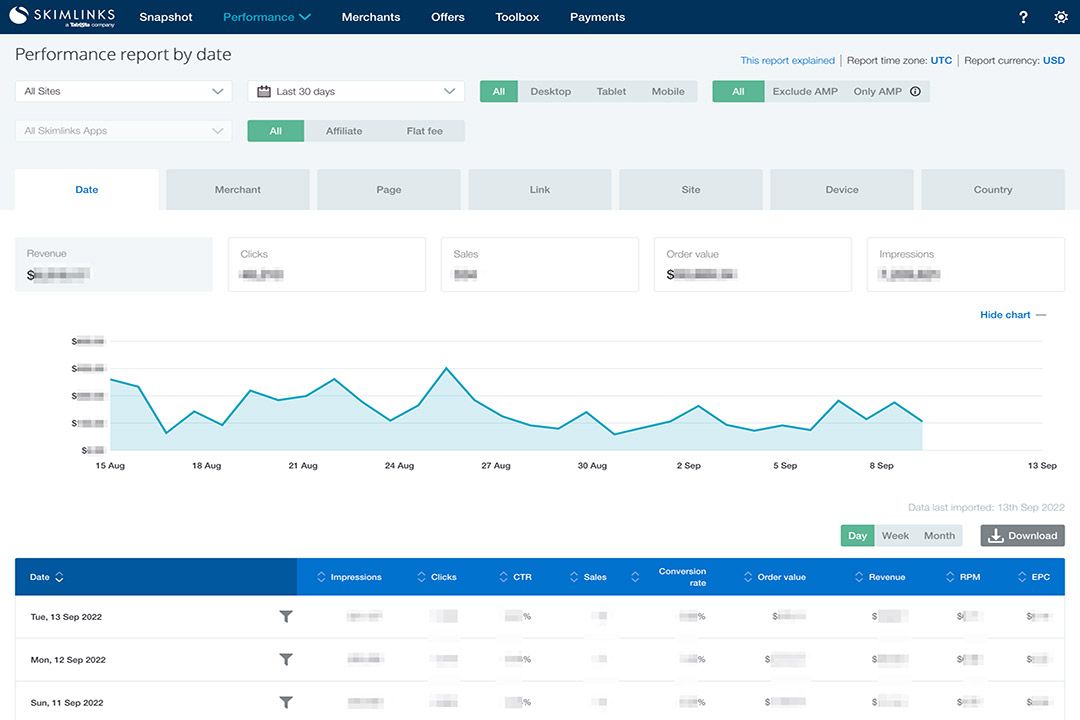Toggle revenue type to Affiliate

(x=344, y=131)
